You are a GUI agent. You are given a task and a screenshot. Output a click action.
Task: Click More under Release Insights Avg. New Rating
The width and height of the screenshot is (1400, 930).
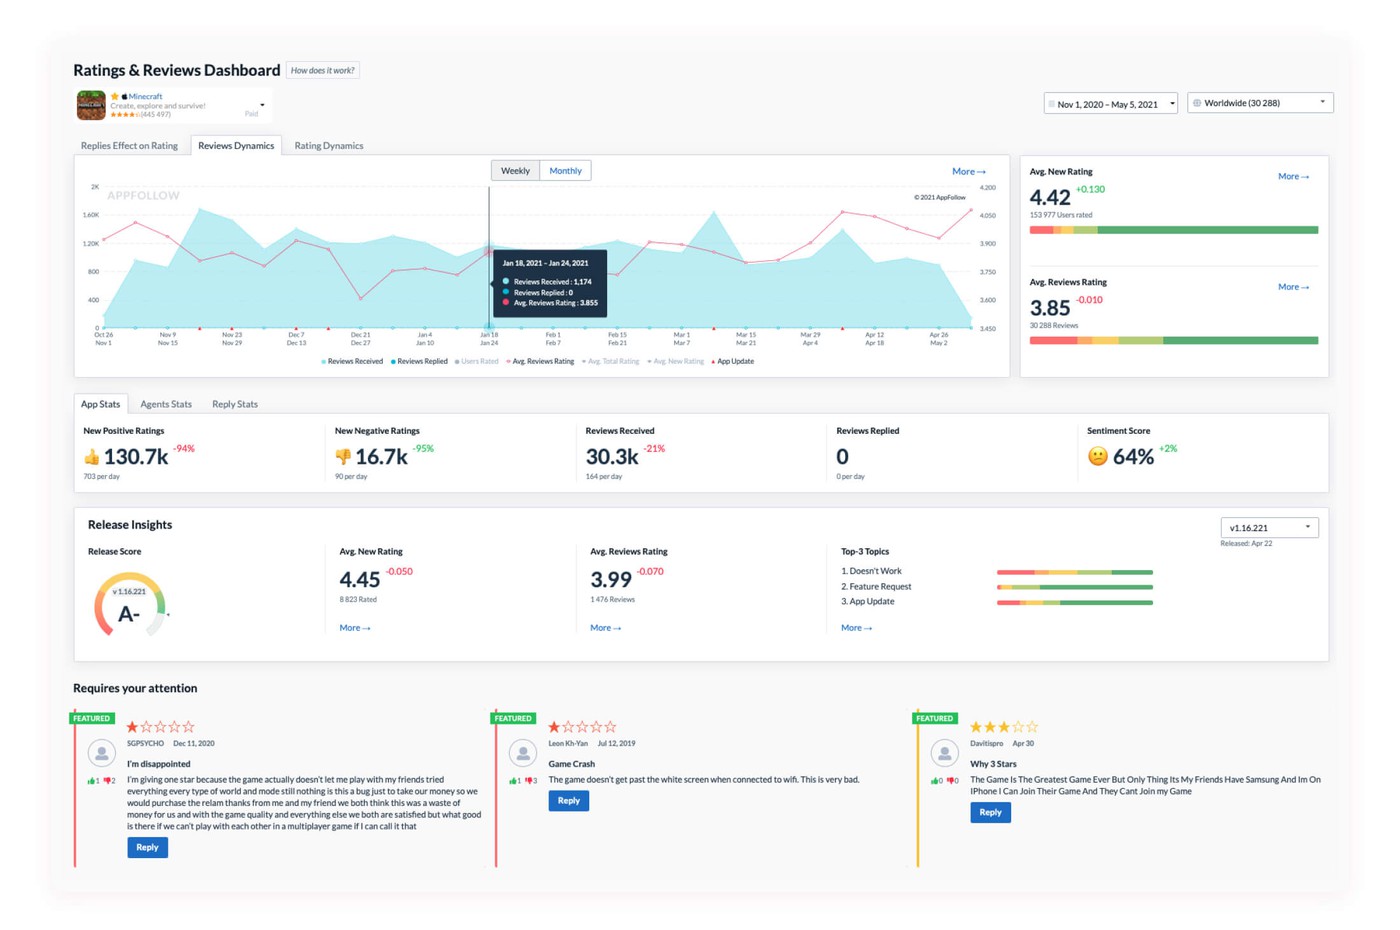point(355,628)
